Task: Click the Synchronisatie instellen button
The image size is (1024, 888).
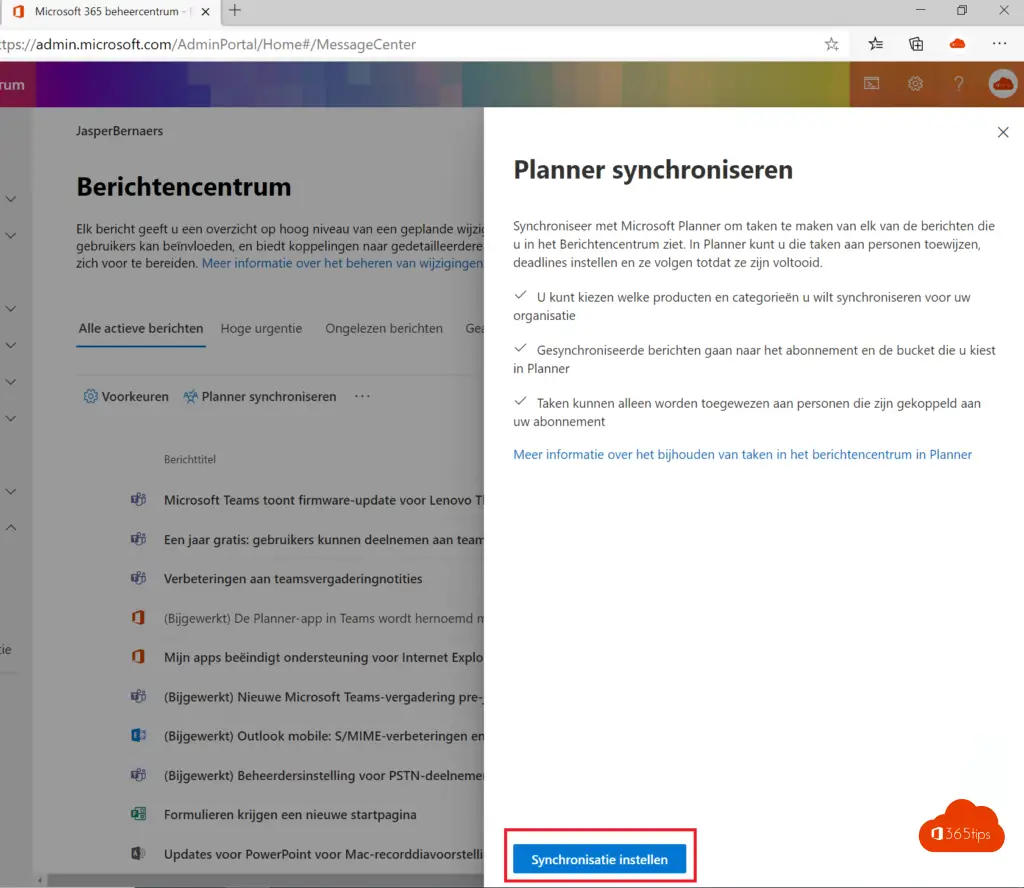Action: 599,860
